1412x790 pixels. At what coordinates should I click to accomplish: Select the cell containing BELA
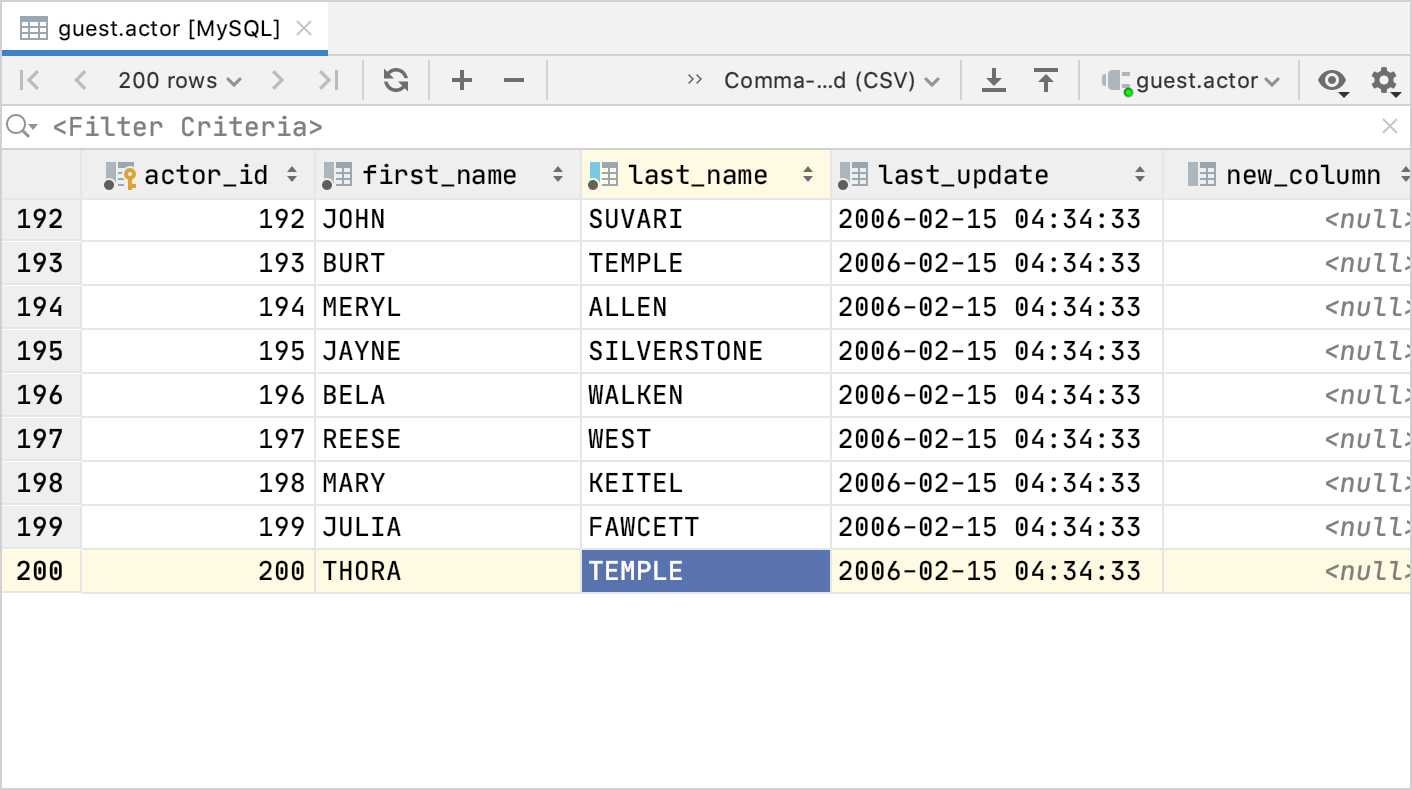click(x=448, y=395)
